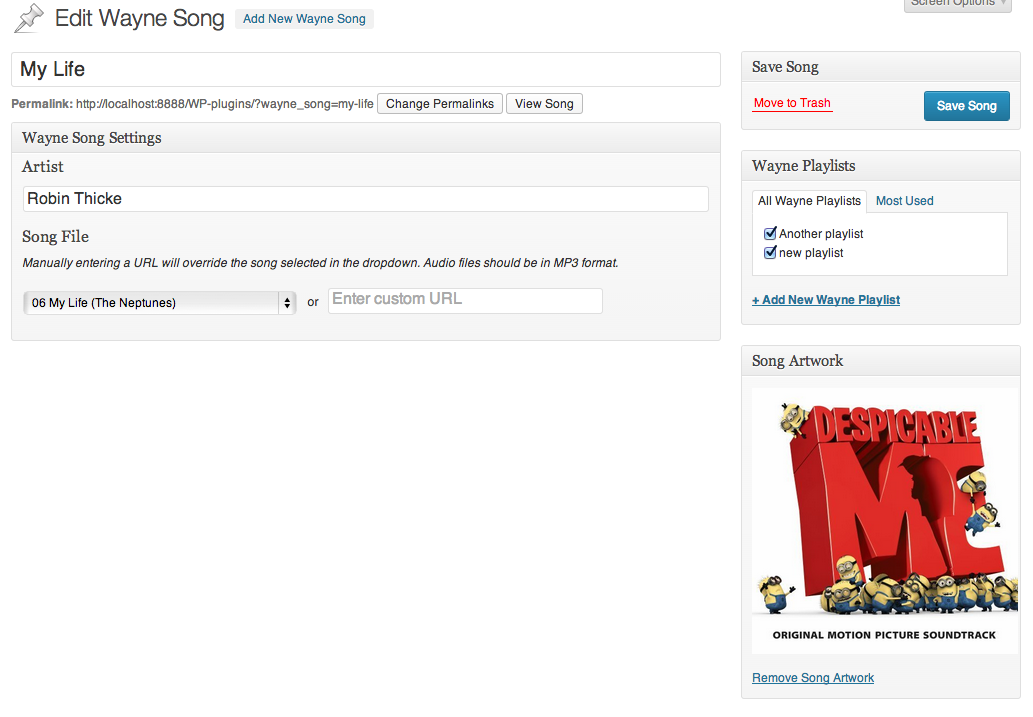
Task: Click the Song File dropdown arrows
Action: tap(287, 302)
